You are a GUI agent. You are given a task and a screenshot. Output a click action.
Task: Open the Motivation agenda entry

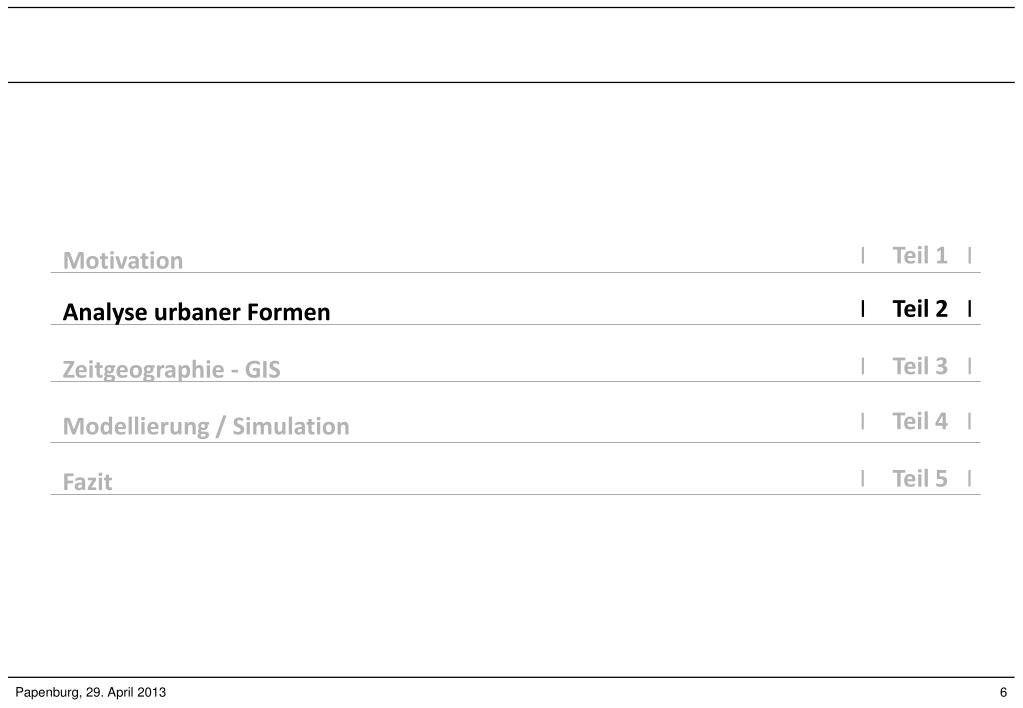click(x=123, y=261)
